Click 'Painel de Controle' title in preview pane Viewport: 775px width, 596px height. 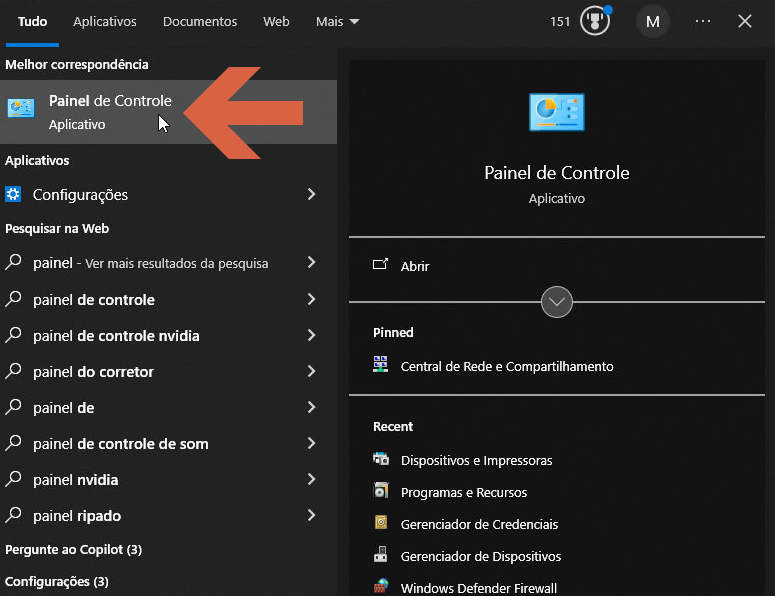pos(557,172)
